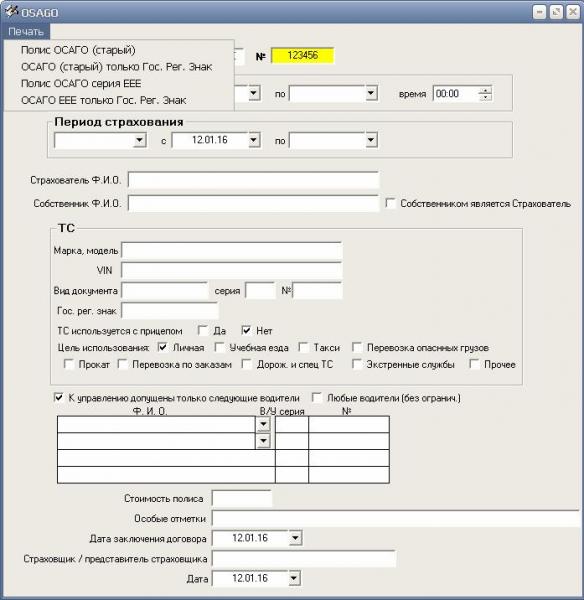The width and height of the screenshot is (584, 600).
Task: Click the Стоимость полиса field
Action: tap(242, 498)
